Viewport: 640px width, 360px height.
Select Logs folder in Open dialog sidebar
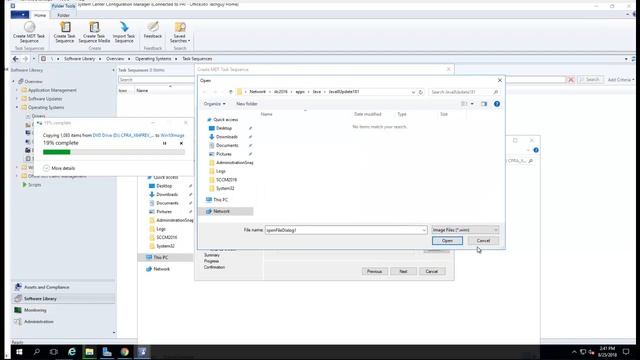point(220,171)
